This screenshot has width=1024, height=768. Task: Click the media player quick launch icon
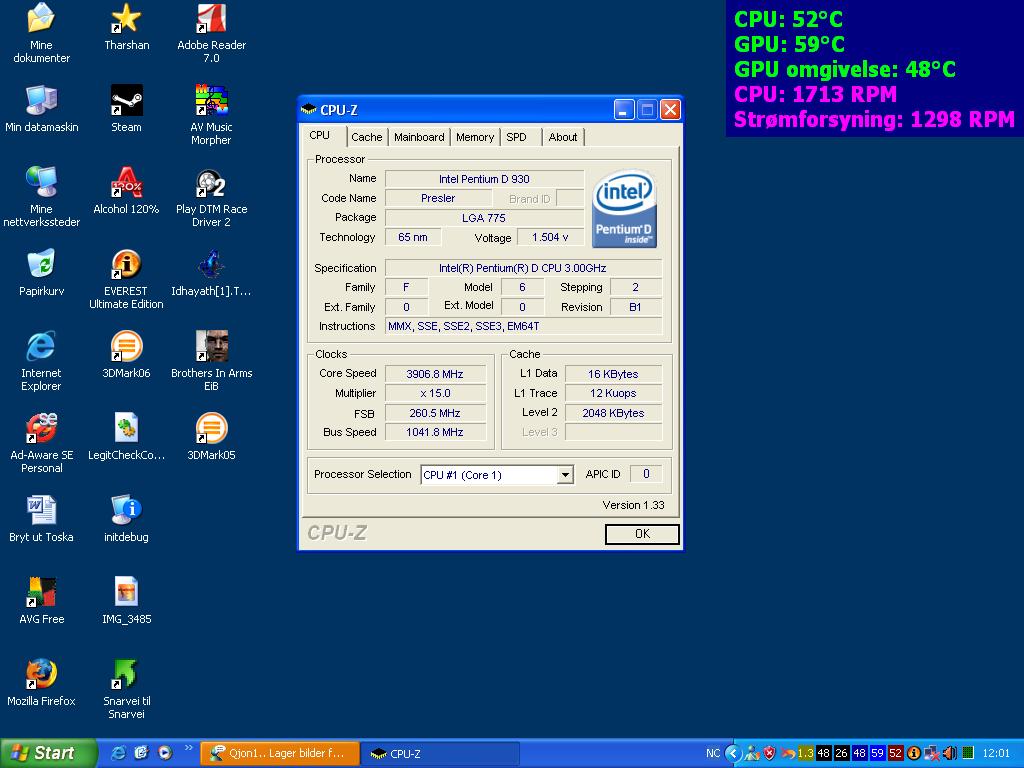(x=165, y=753)
